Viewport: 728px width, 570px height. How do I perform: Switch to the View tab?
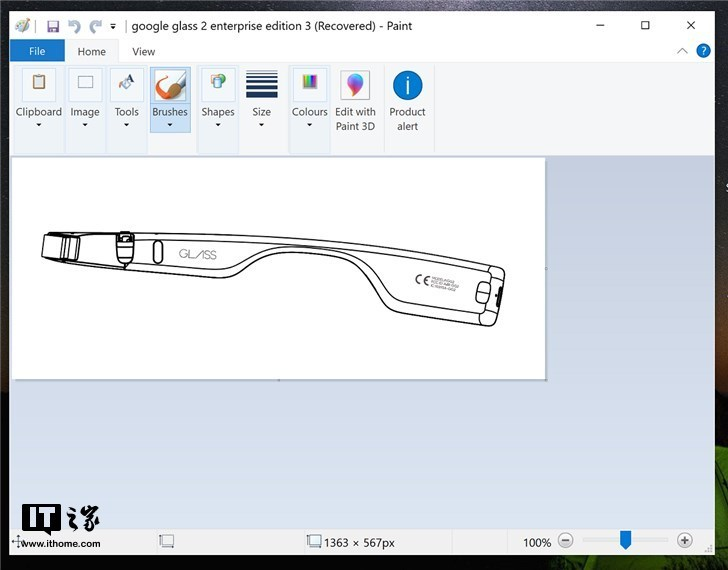(143, 52)
